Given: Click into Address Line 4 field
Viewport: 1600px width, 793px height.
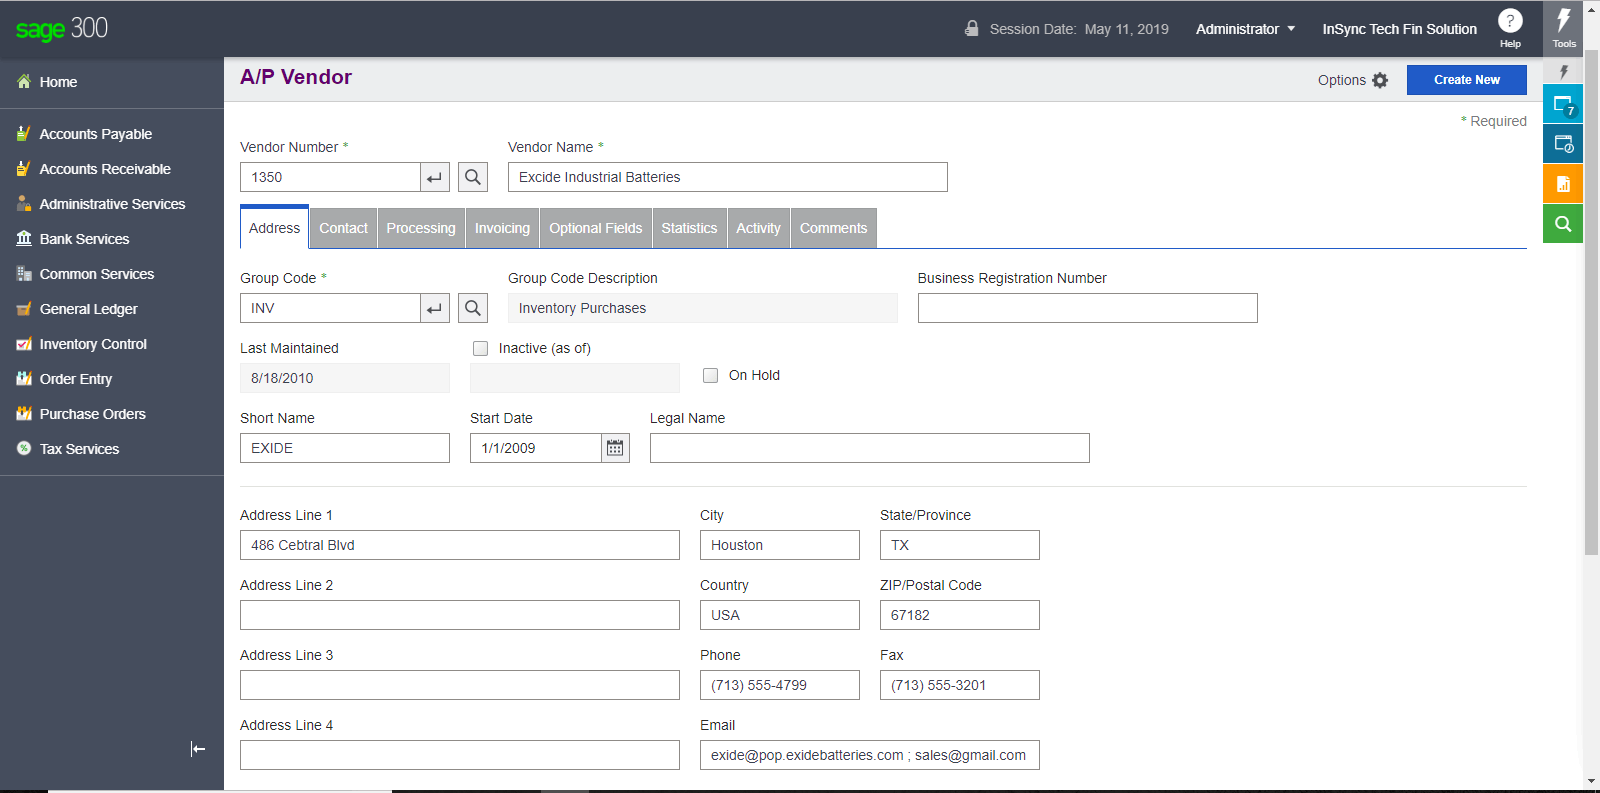Looking at the screenshot, I should click(x=460, y=755).
